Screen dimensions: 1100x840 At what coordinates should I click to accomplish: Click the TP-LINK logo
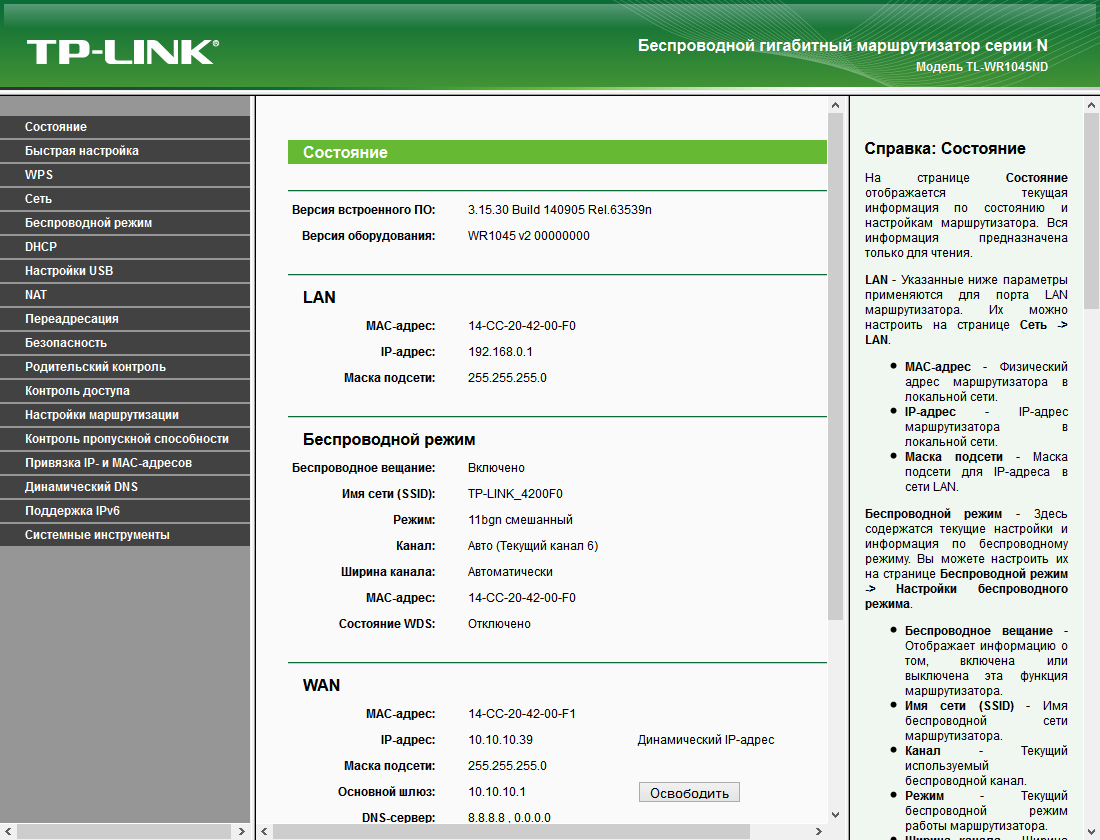point(123,53)
